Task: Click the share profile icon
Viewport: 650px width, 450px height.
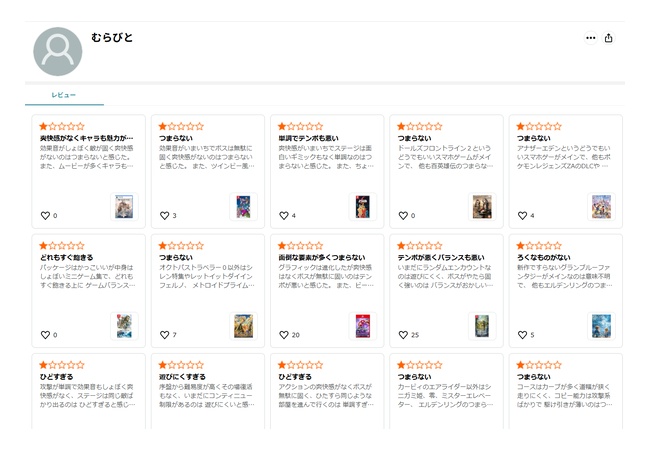Action: [x=609, y=38]
